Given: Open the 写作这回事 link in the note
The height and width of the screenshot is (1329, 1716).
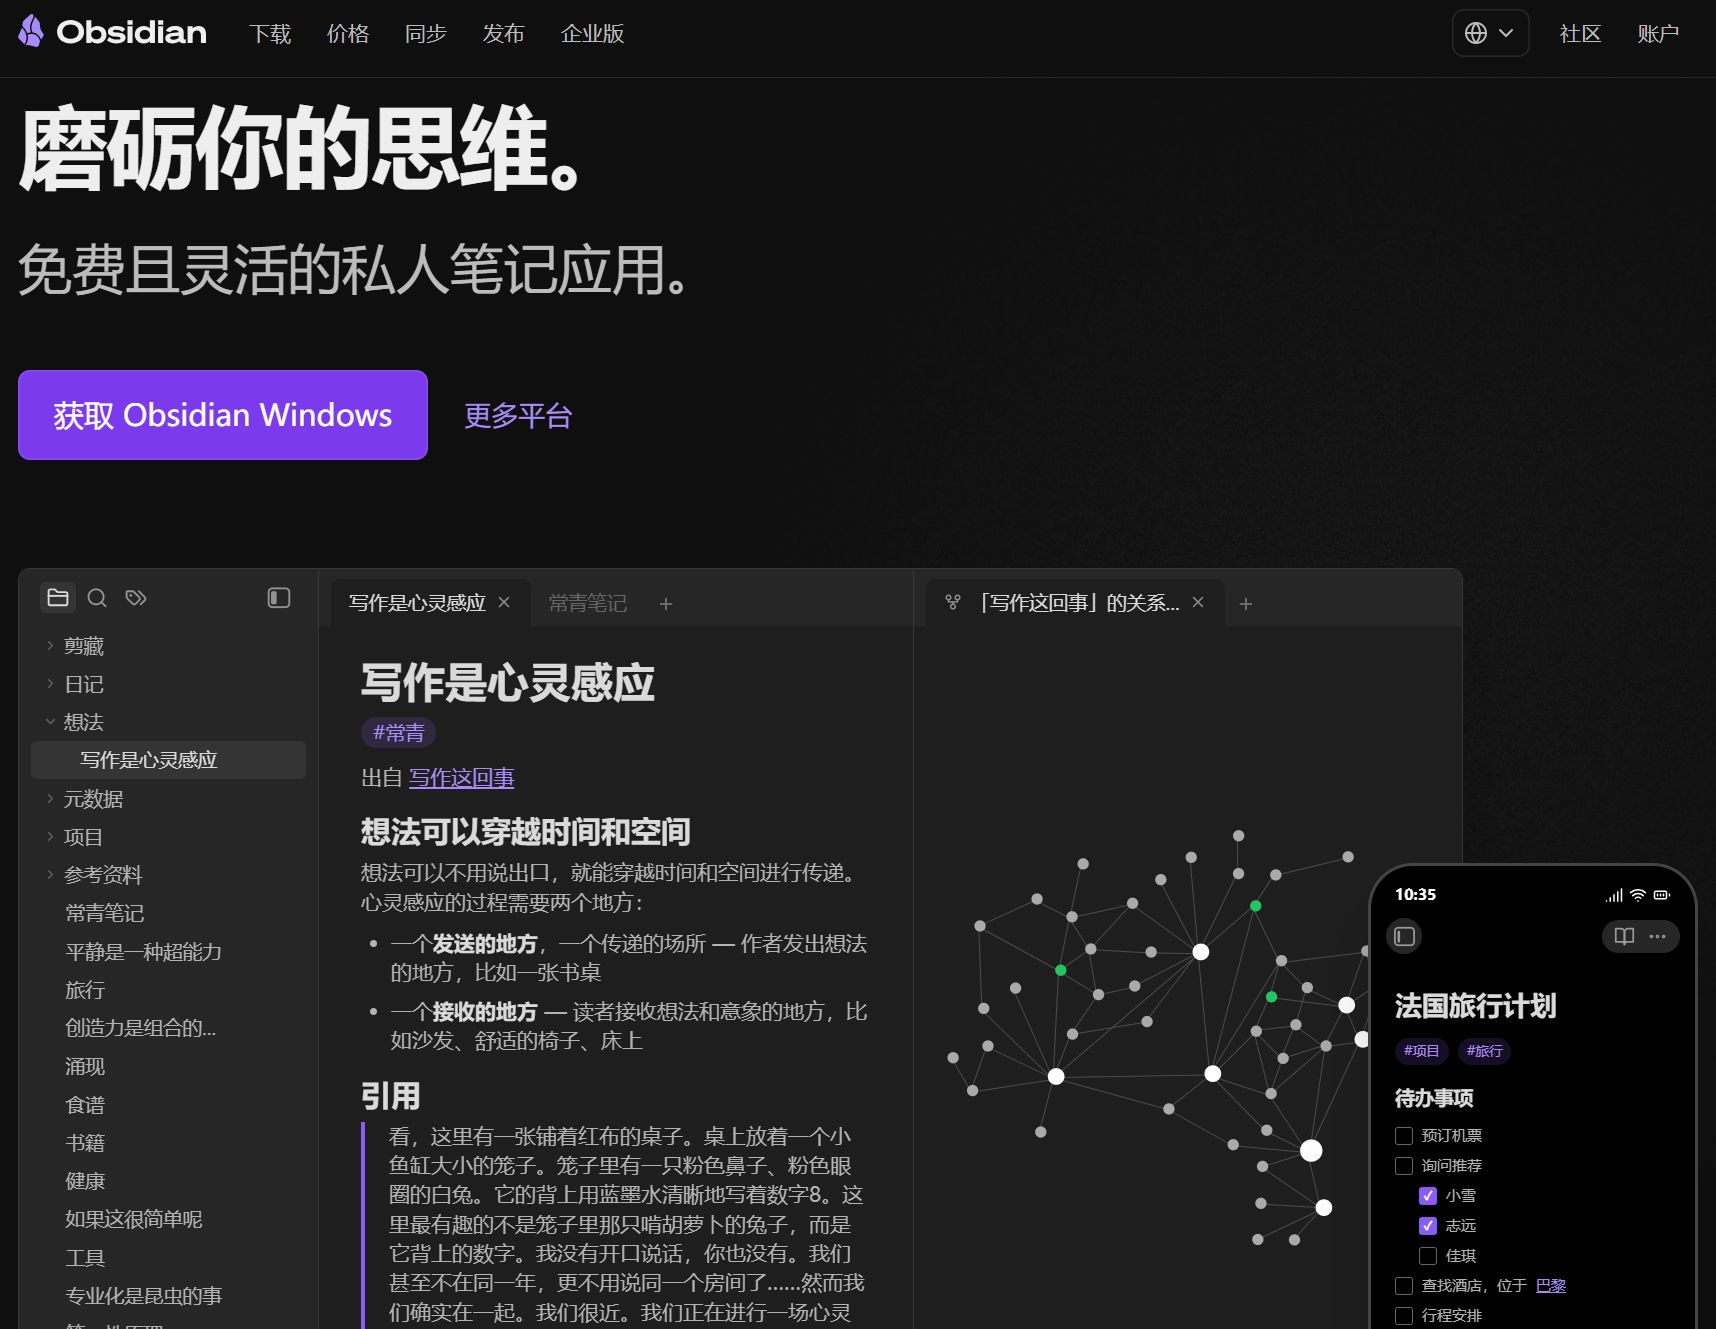Looking at the screenshot, I should click(461, 777).
